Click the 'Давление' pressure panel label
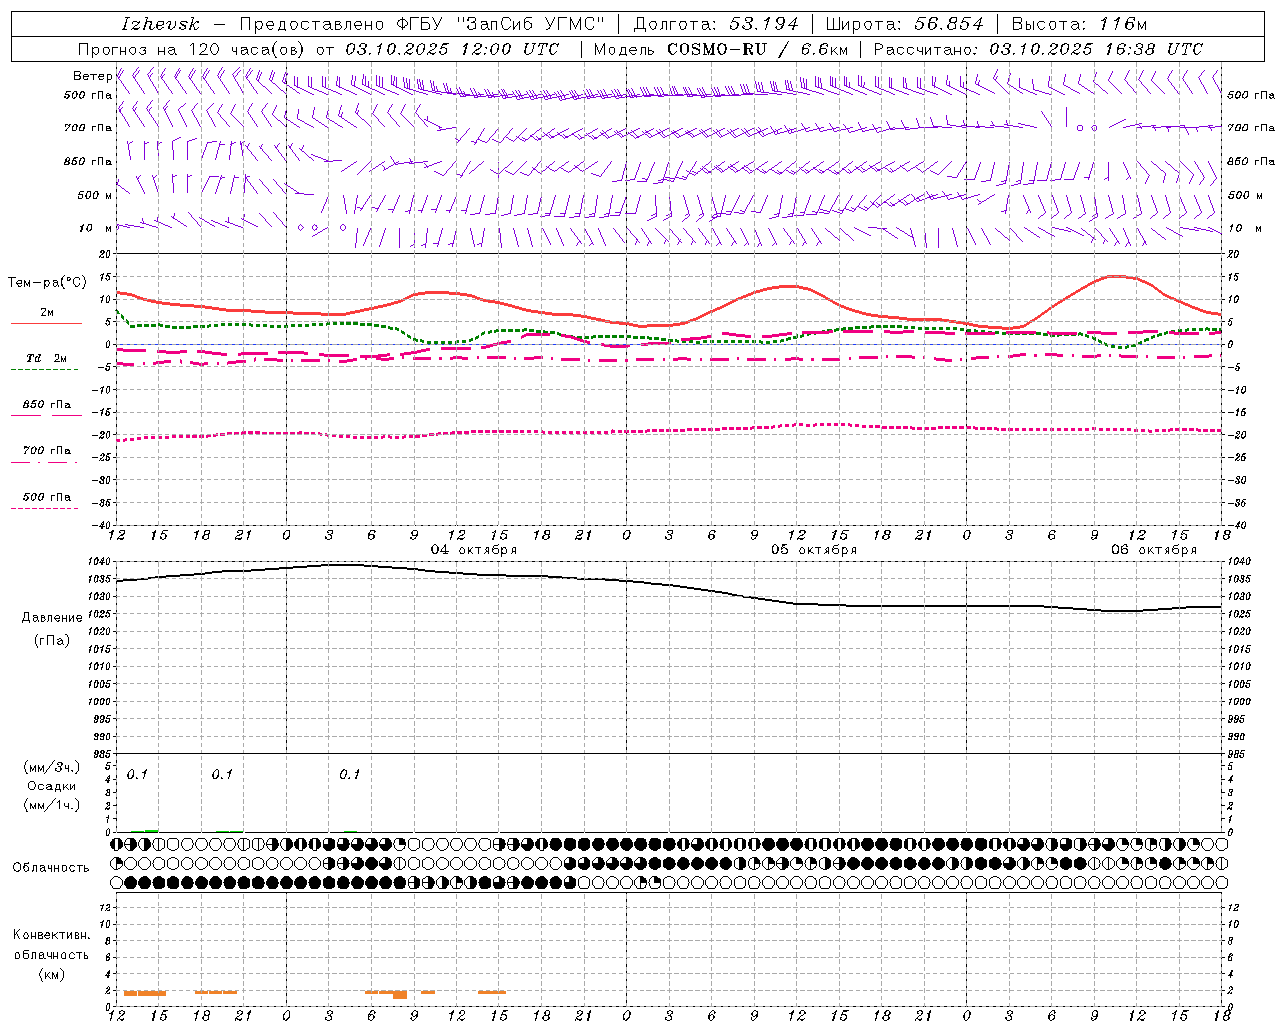This screenshot has height=1024, width=1280. [x=52, y=618]
